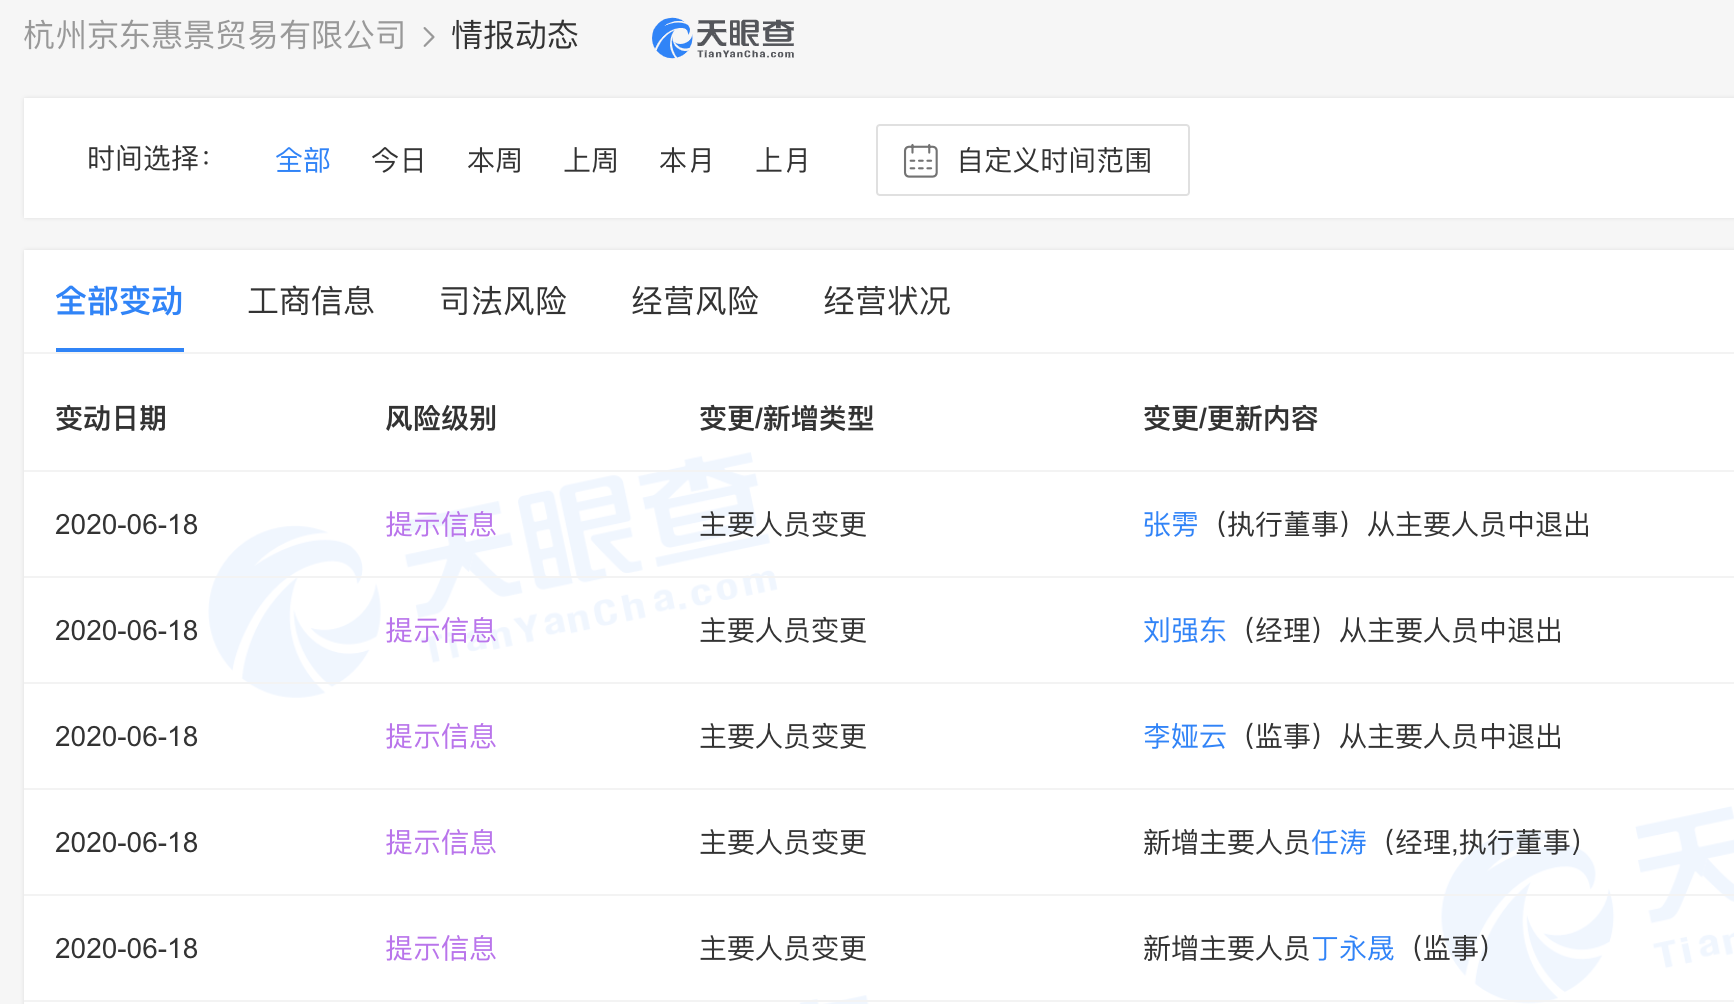This screenshot has width=1734, height=1004.
Task: Open 张雱's profile link
Action: point(1170,524)
